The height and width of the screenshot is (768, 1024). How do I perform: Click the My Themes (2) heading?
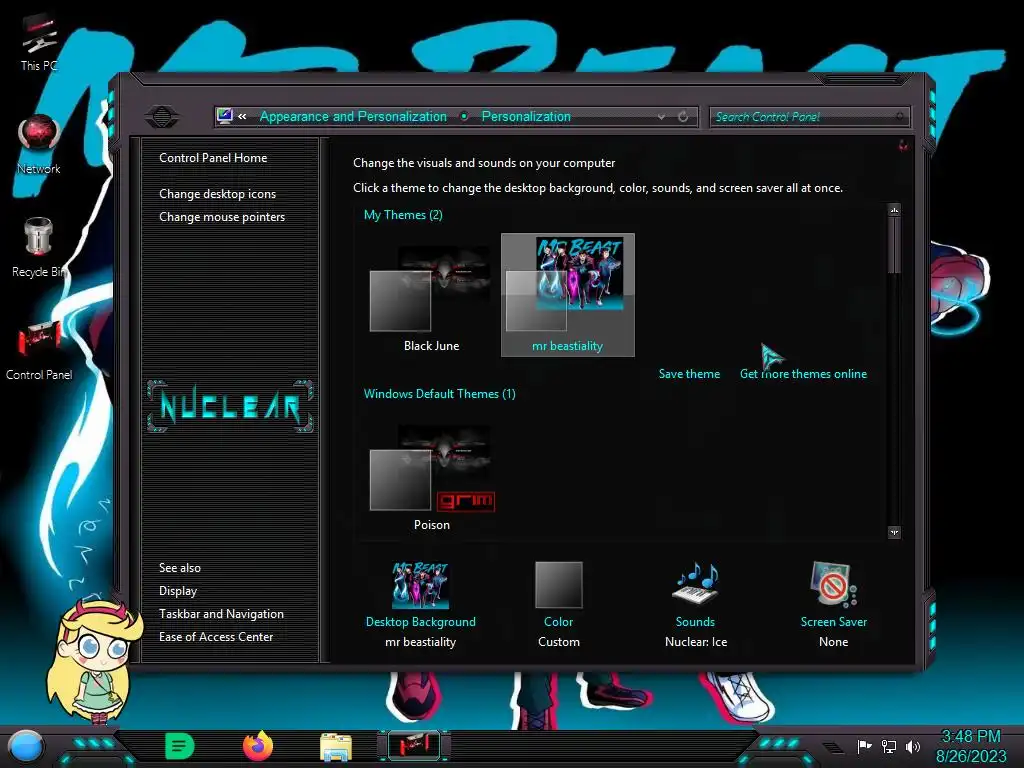(x=403, y=215)
